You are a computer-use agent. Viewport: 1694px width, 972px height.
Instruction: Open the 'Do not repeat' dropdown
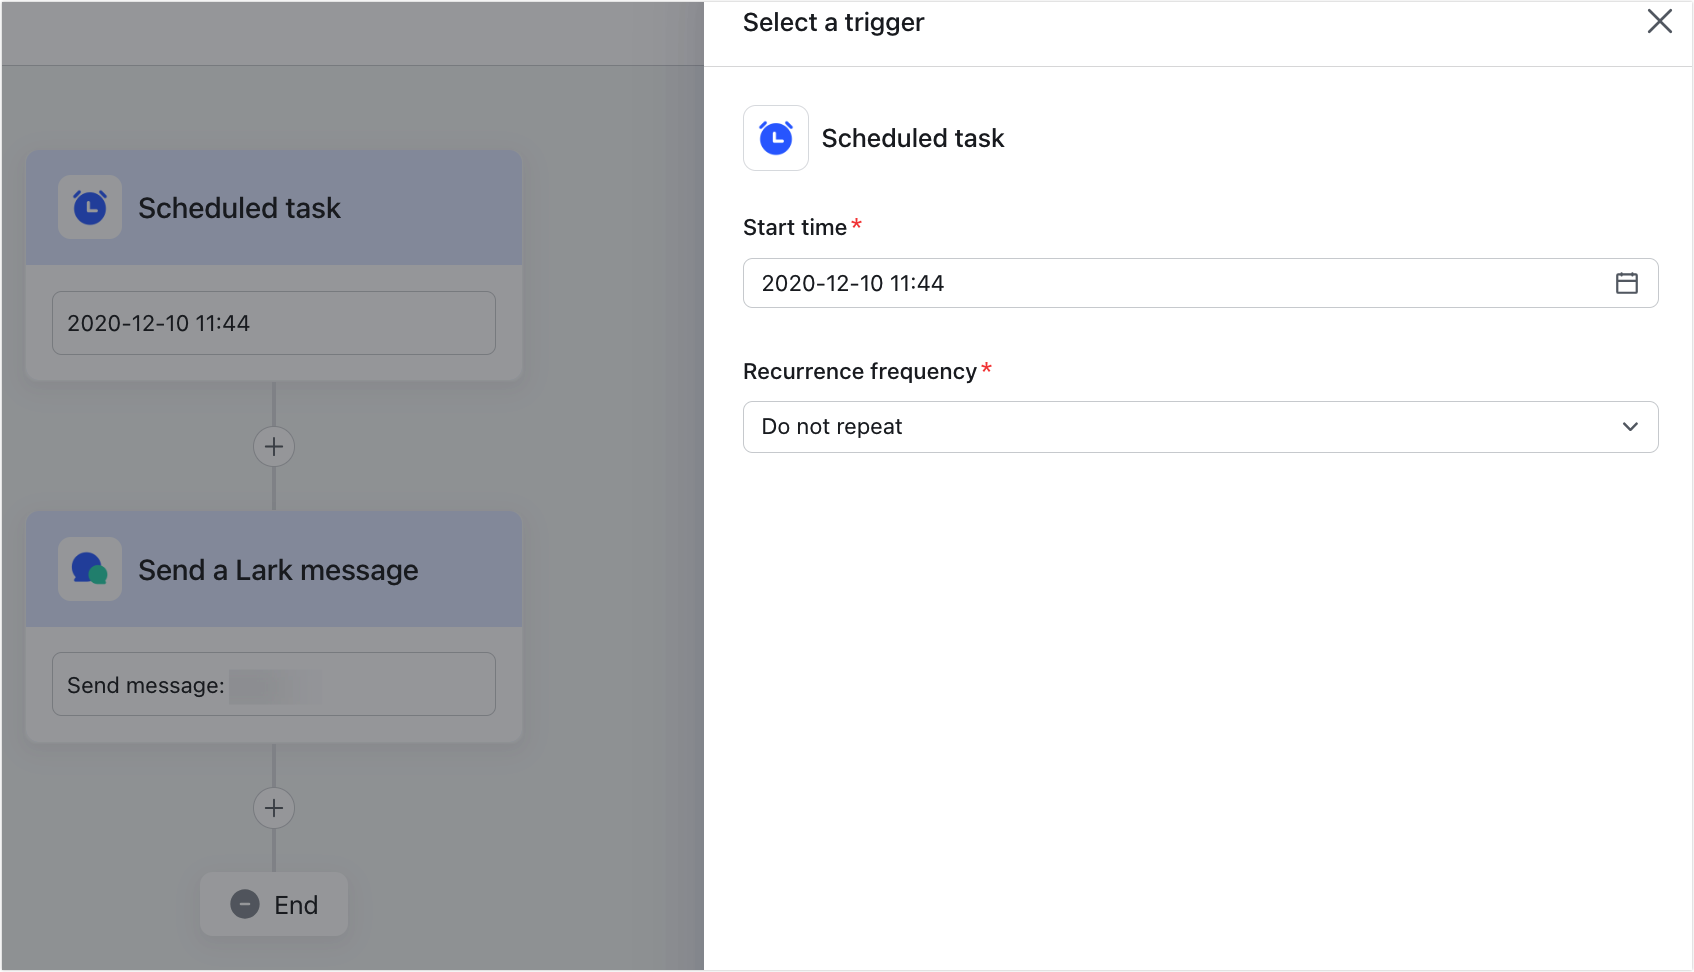click(1180, 427)
